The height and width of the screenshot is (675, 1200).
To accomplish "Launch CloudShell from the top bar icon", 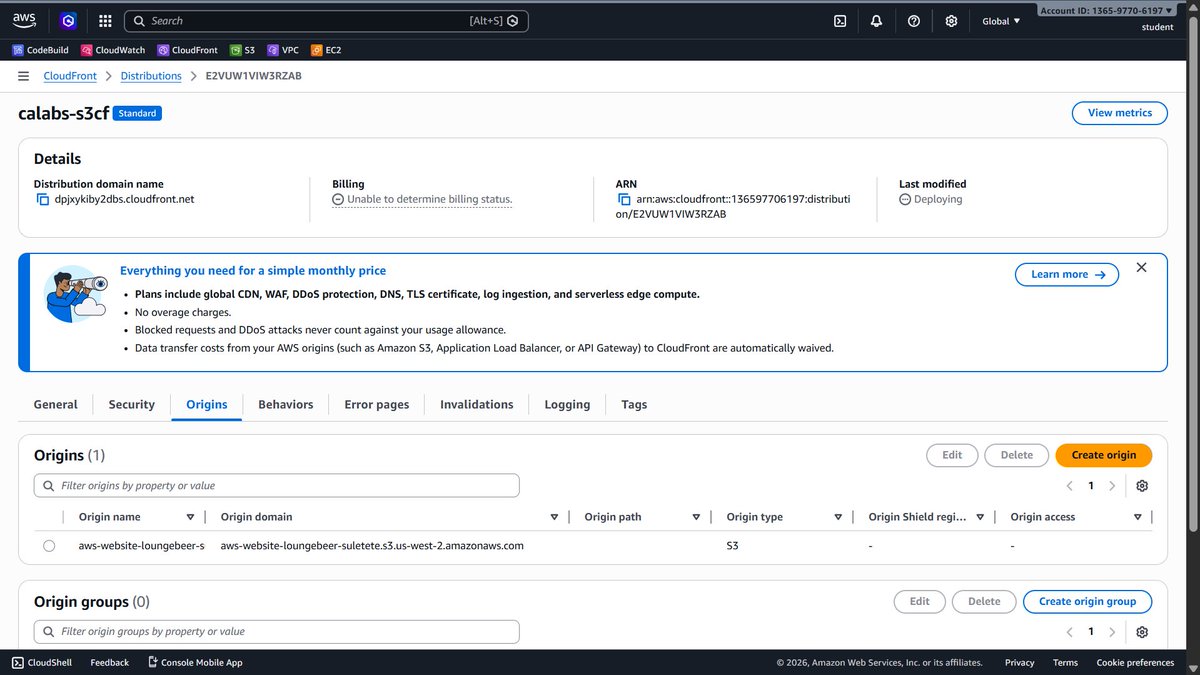I will tap(841, 20).
